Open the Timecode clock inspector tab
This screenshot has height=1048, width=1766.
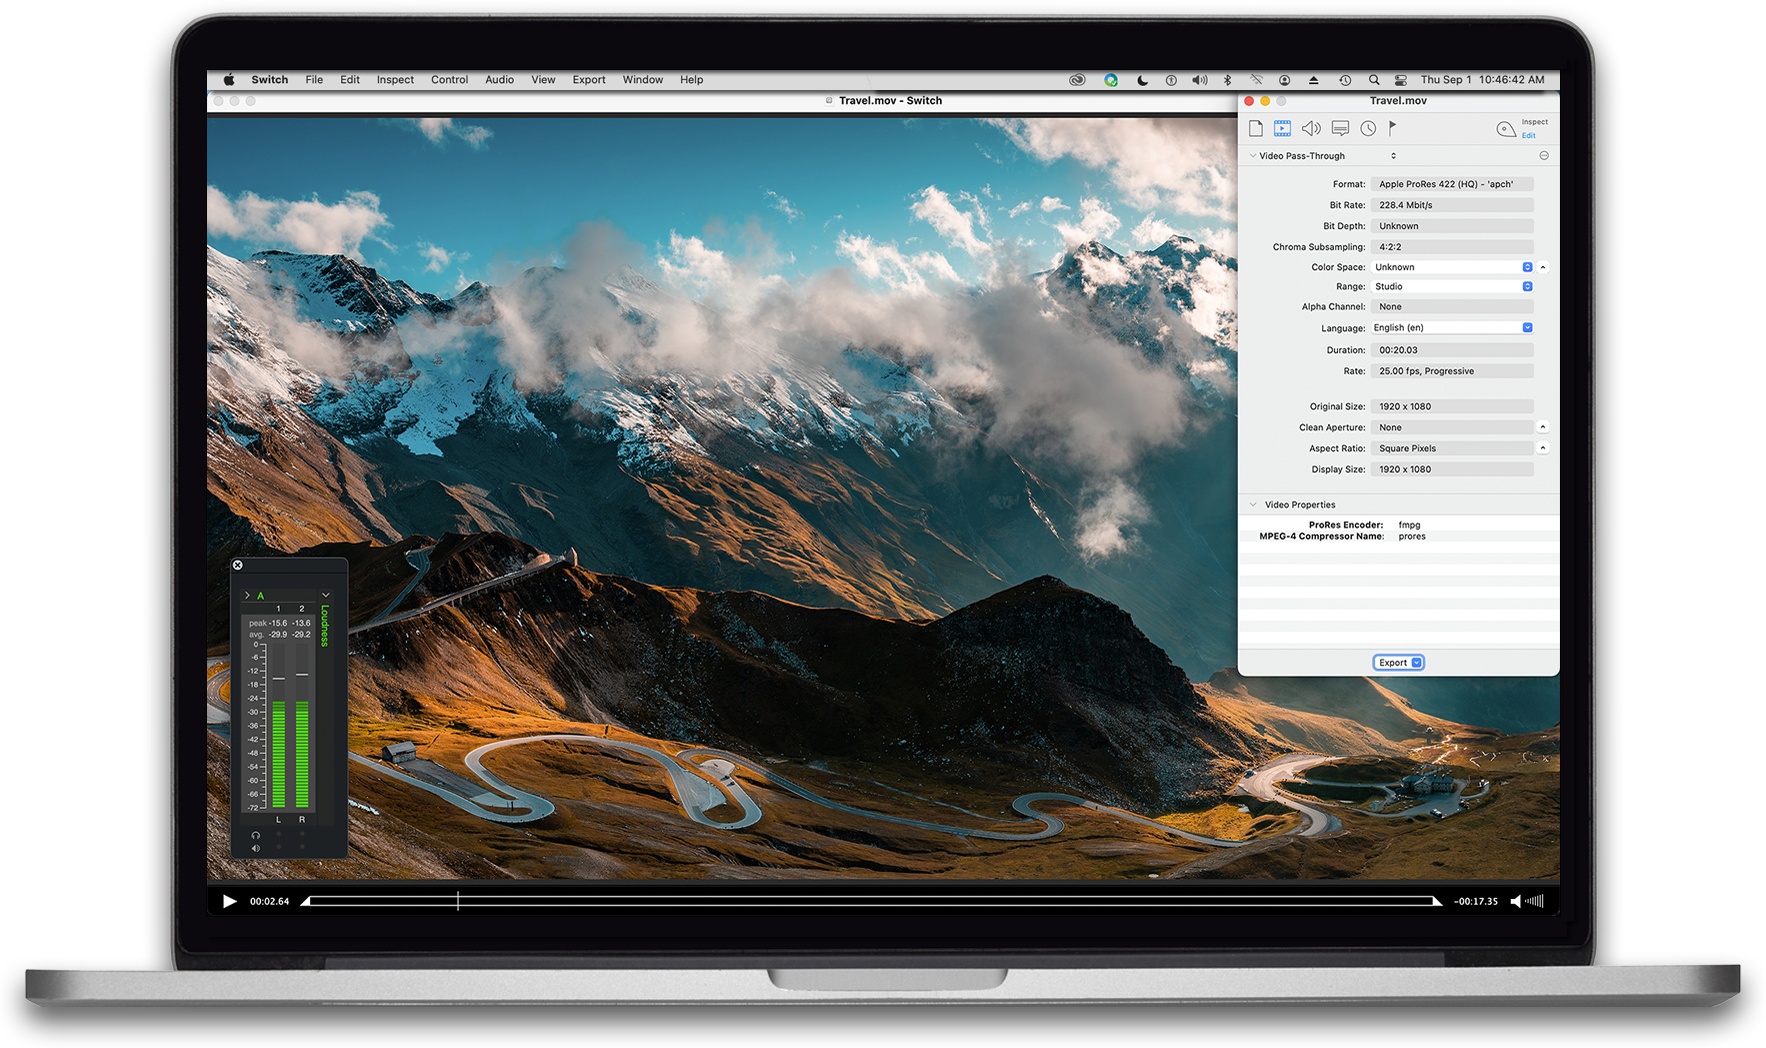[x=1368, y=128]
